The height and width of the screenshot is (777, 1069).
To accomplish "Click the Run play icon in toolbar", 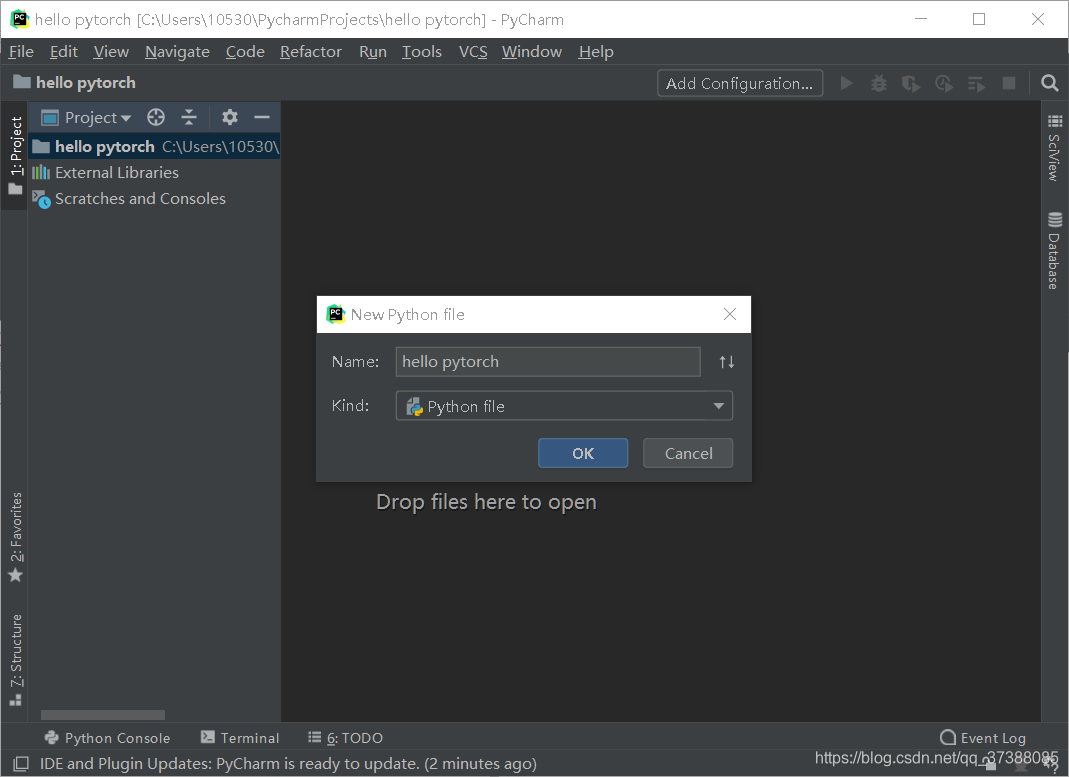I will click(x=846, y=83).
